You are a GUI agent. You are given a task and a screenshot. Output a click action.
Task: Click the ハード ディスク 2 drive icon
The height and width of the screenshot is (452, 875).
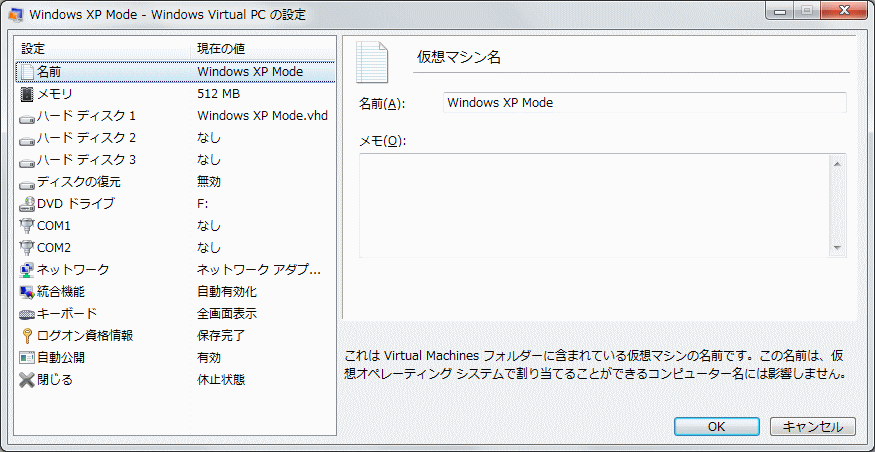coord(27,140)
